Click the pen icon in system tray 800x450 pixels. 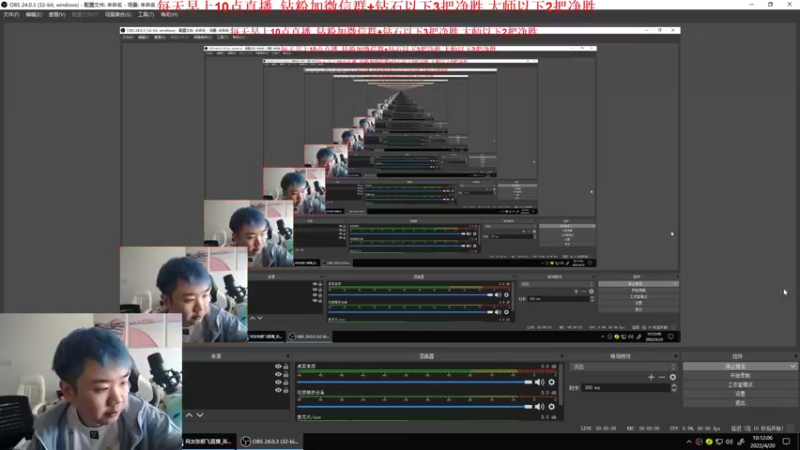(x=741, y=442)
